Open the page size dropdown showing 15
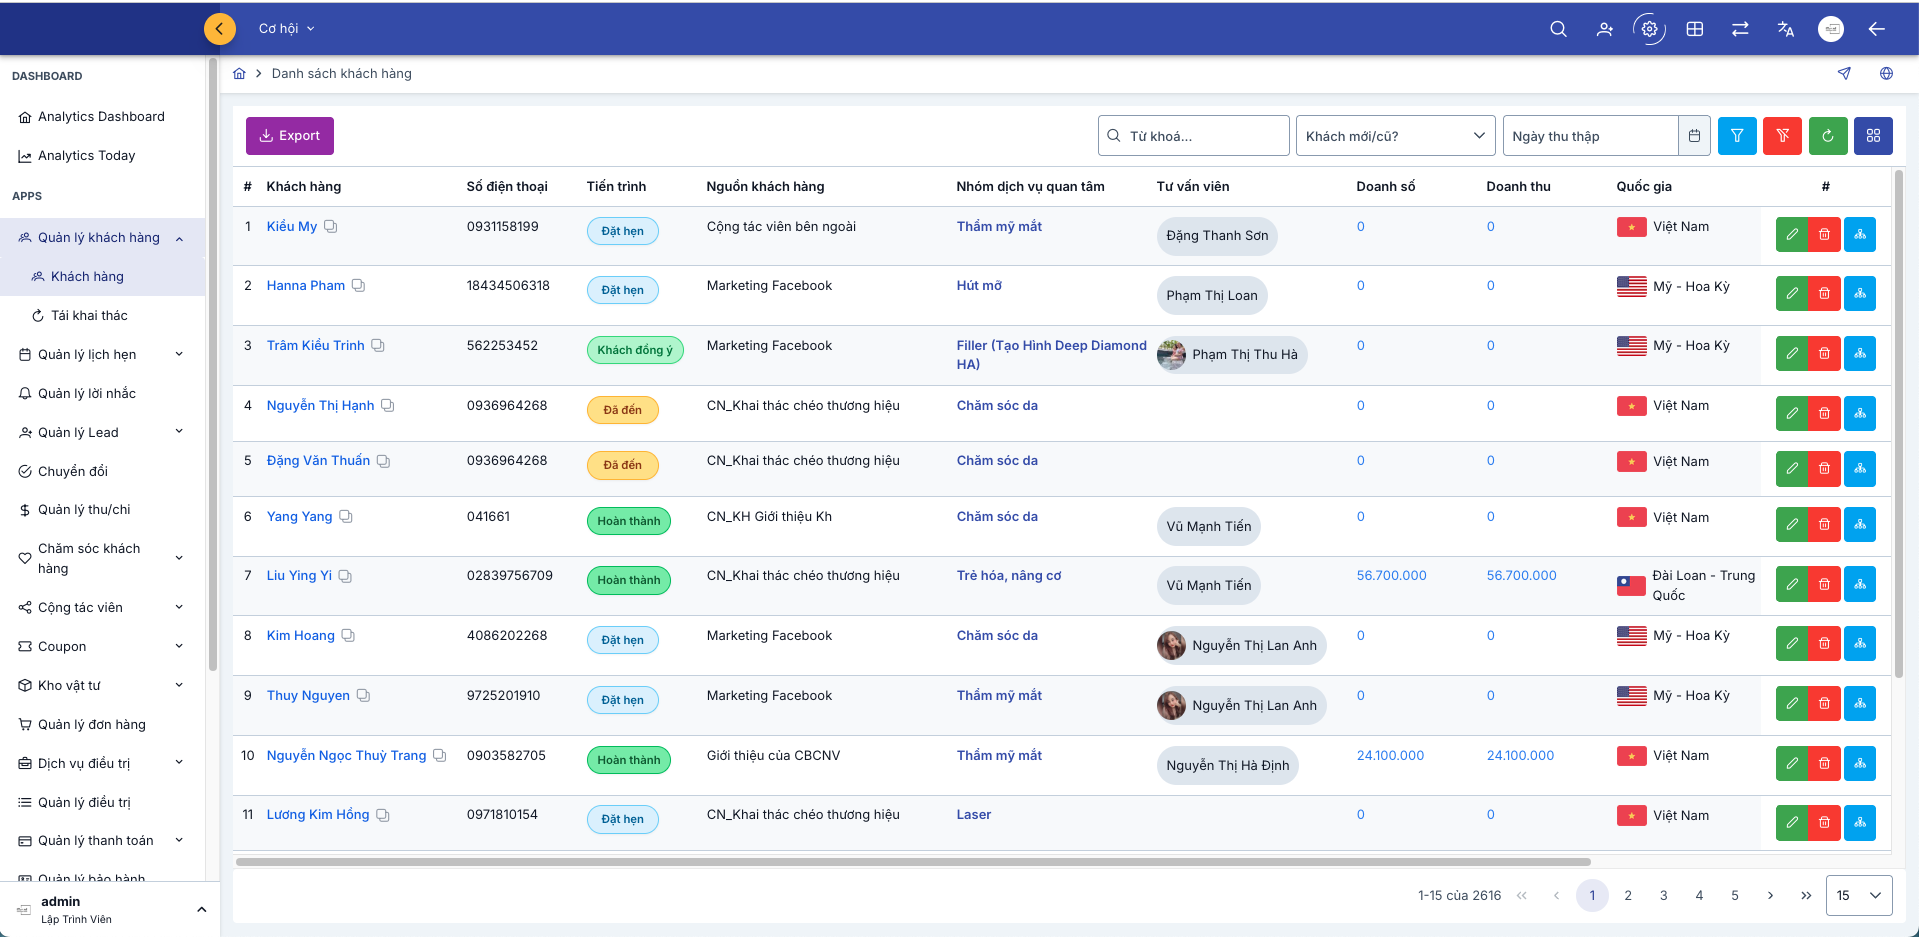This screenshot has width=1919, height=937. coord(1858,896)
